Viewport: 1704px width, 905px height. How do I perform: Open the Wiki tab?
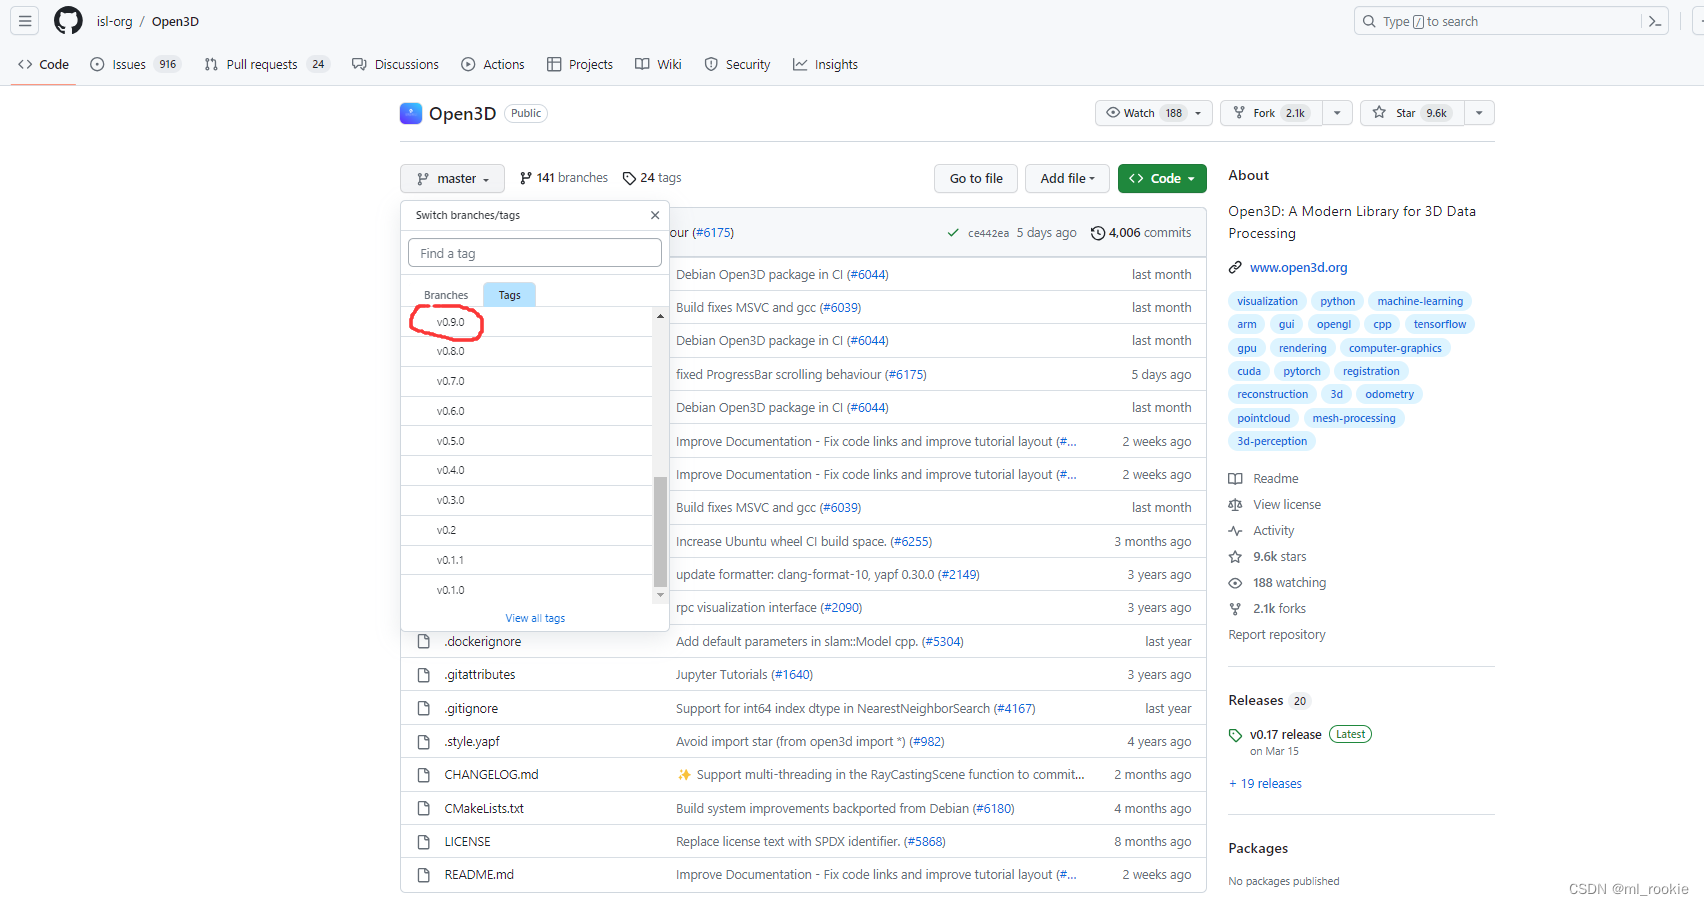pos(658,65)
